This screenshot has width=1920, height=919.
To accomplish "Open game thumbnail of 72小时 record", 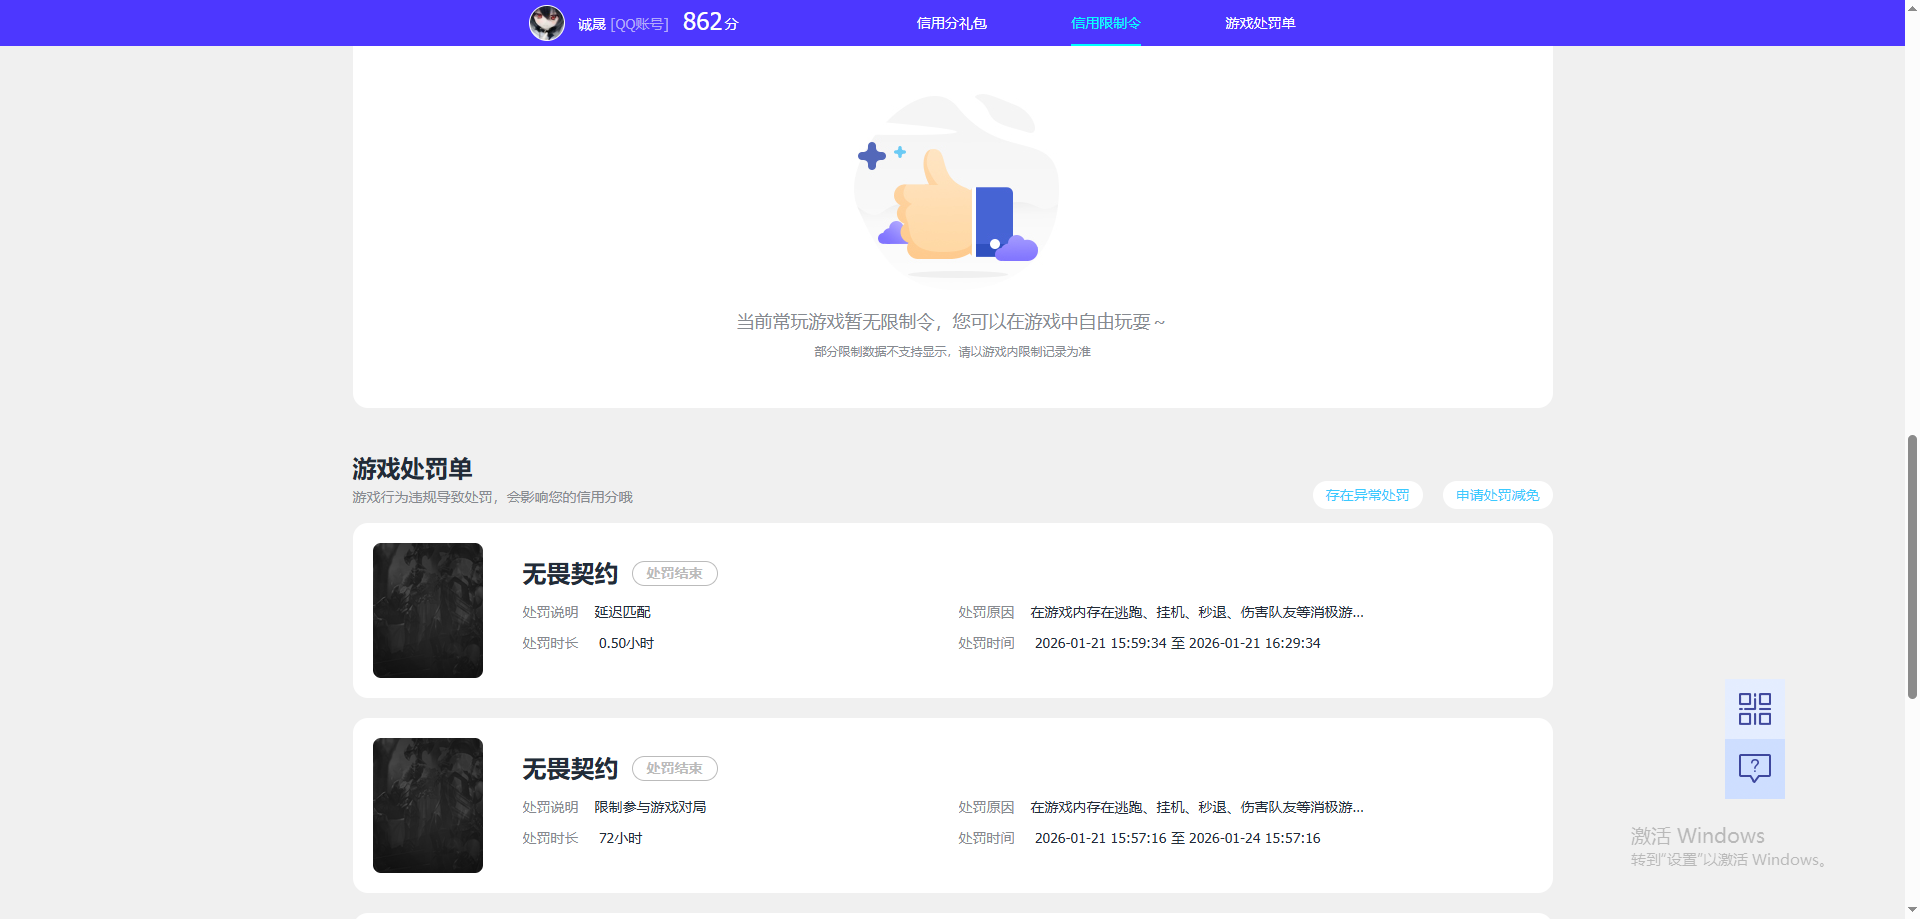I will click(428, 805).
